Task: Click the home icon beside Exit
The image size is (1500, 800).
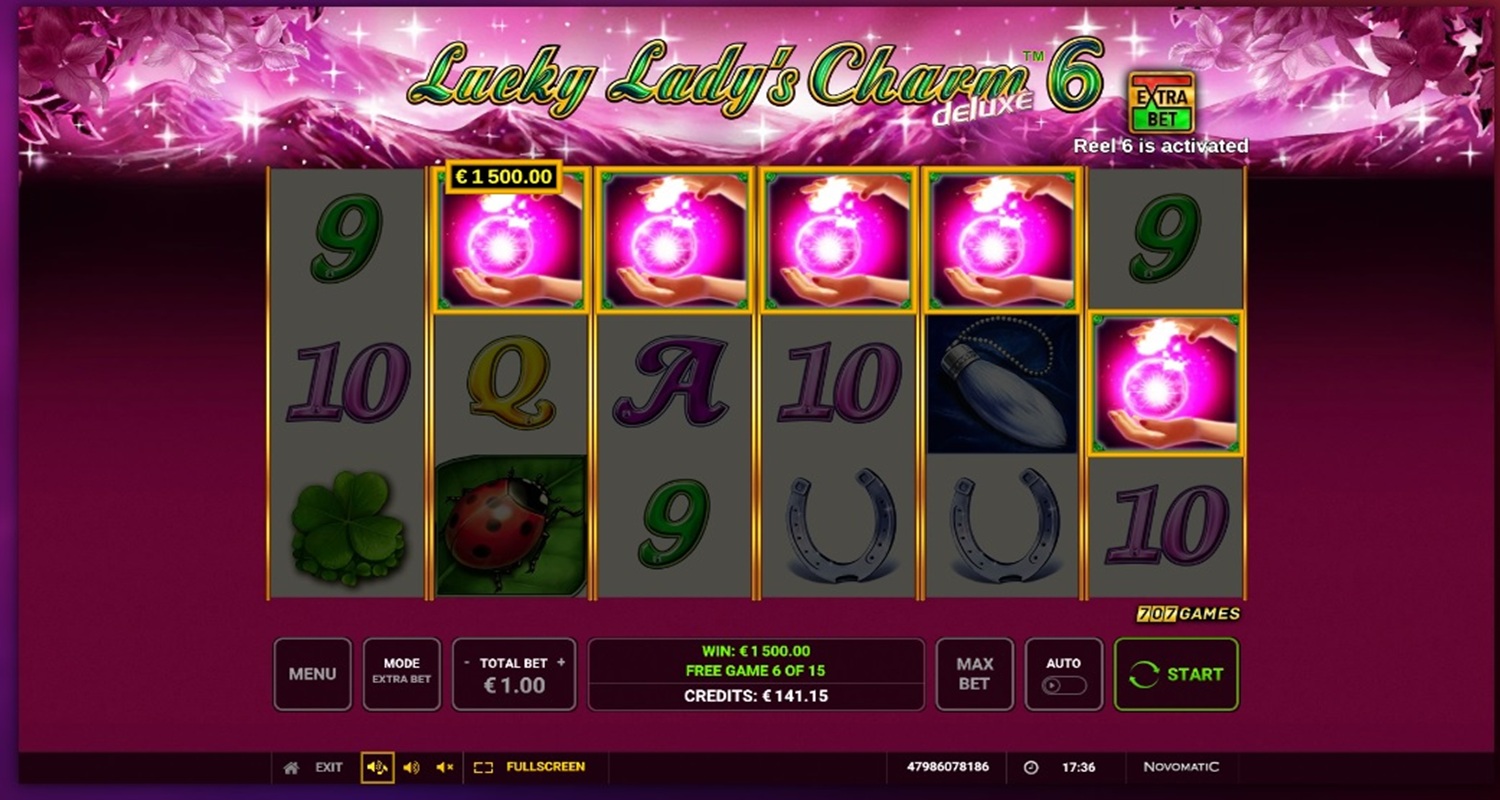Action: coord(291,768)
